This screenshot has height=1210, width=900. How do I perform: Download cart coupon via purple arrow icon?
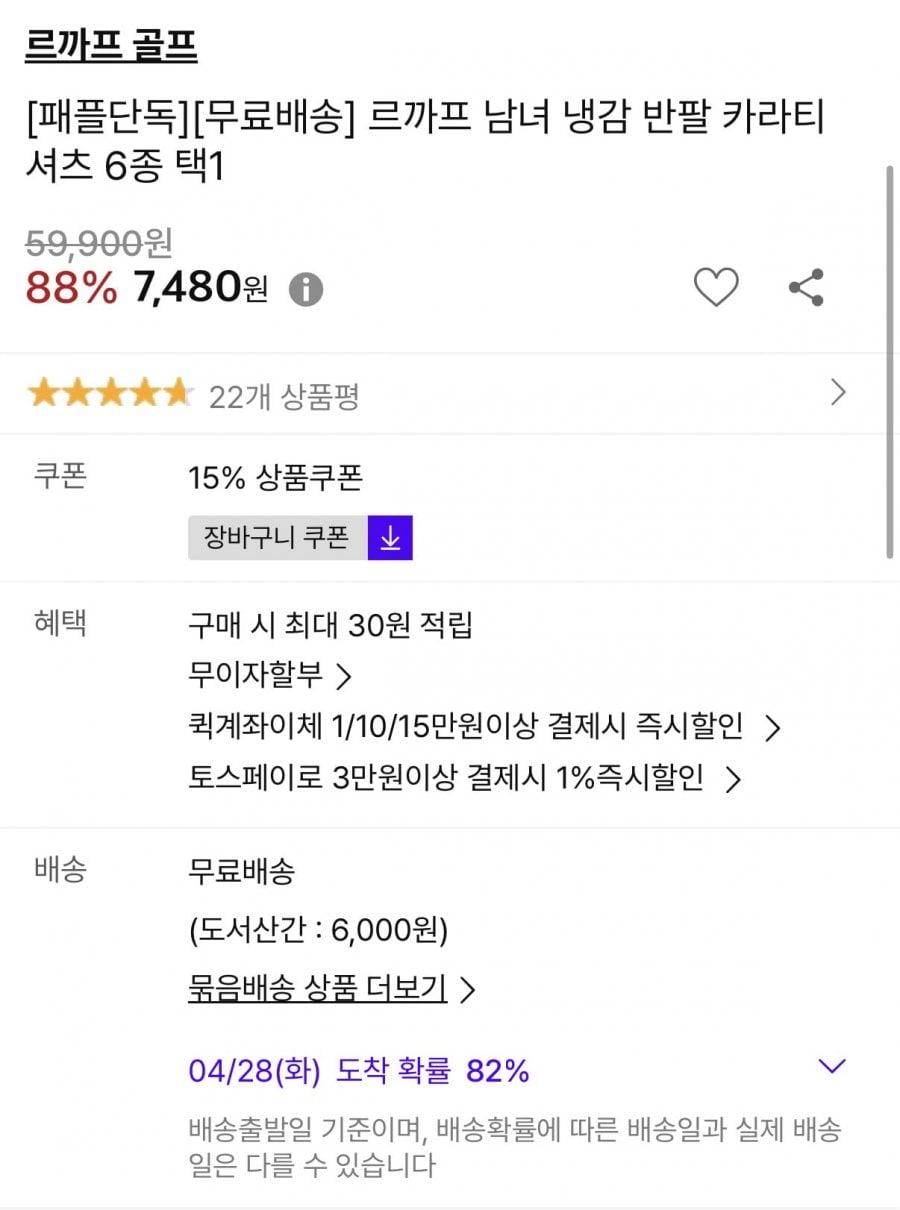click(x=390, y=538)
